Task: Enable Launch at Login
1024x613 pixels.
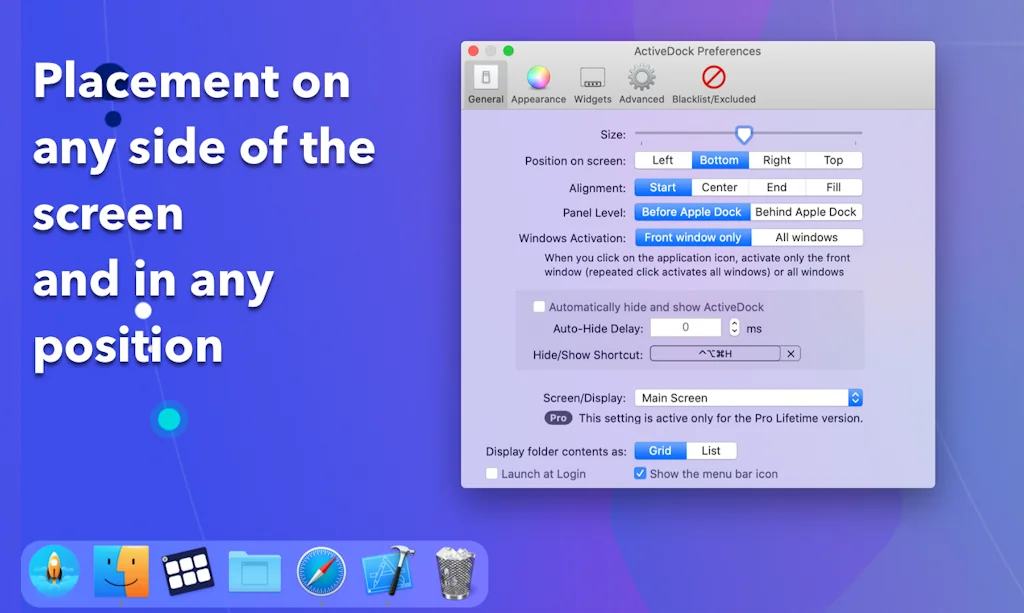Action: click(491, 474)
